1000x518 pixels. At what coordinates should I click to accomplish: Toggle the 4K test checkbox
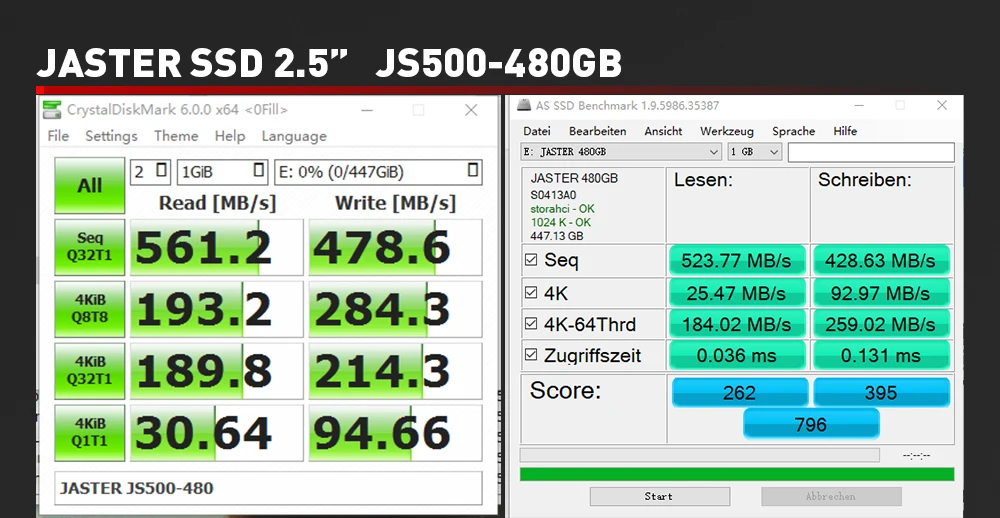tap(531, 292)
